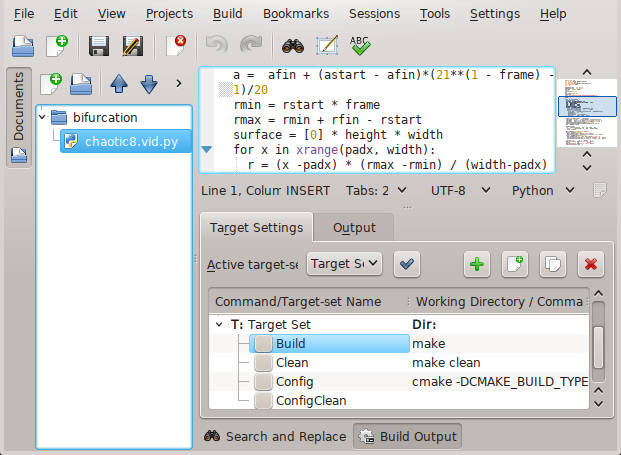The height and width of the screenshot is (455, 621).
Task: Run the ABC spell check icon
Action: (x=361, y=45)
